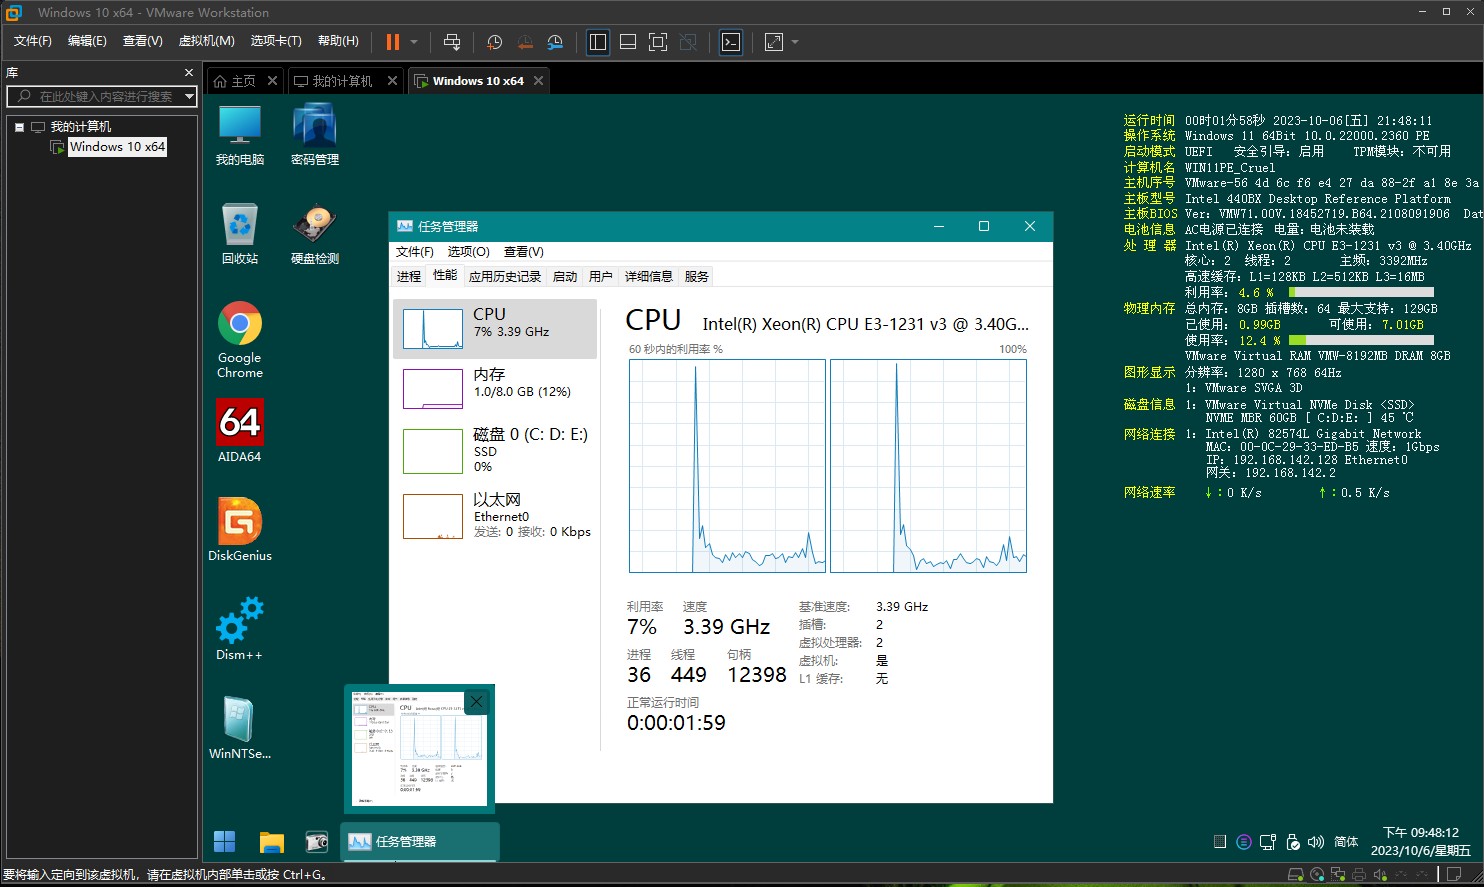Viewport: 1484px width, 887px height.
Task: Enter full screen mode icon
Action: (658, 42)
